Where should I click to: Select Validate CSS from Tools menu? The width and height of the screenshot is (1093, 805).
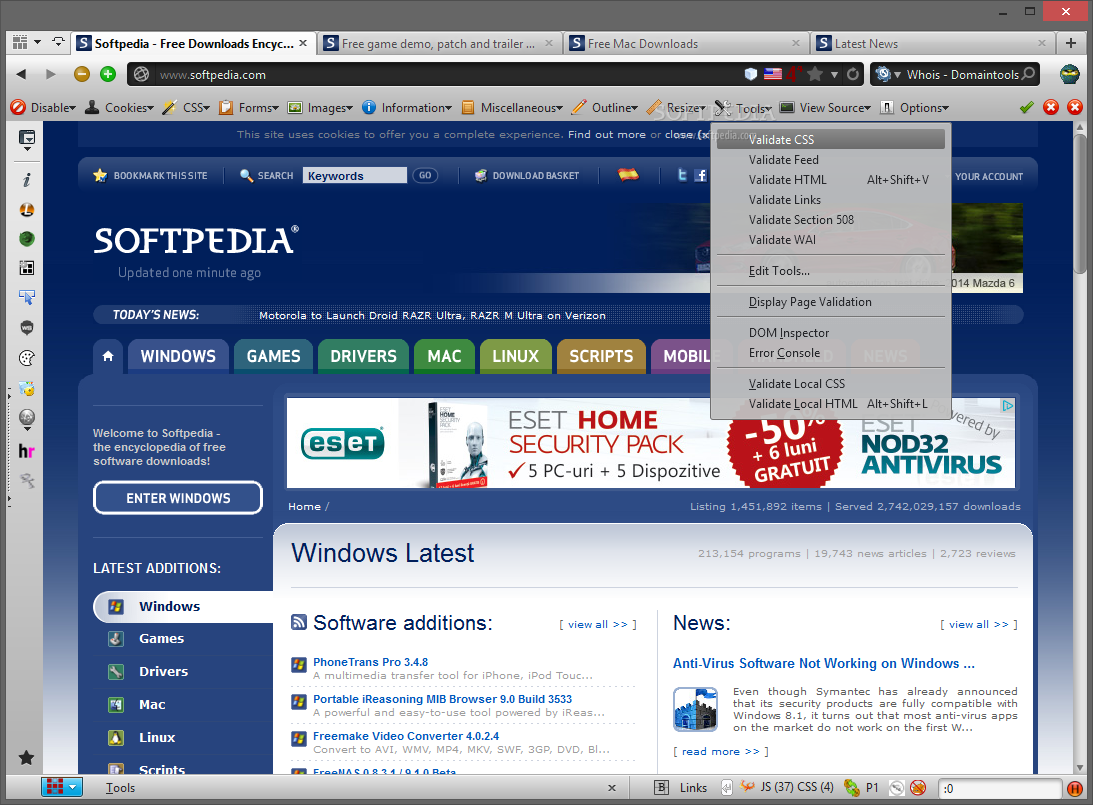pyautogui.click(x=830, y=139)
